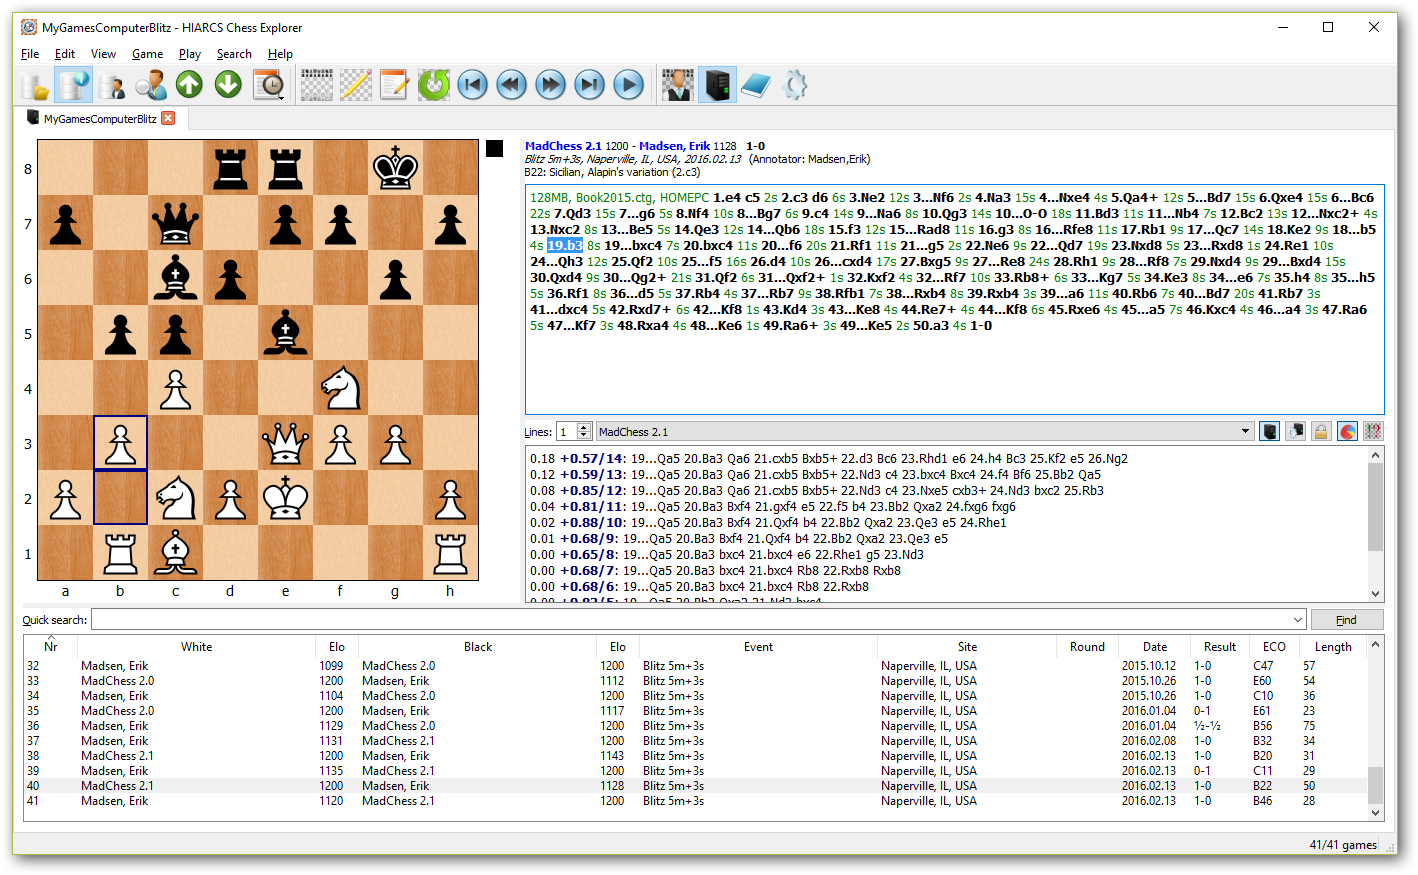The width and height of the screenshot is (1418, 875).
Task: Open the notepad annotate game icon
Action: [395, 85]
